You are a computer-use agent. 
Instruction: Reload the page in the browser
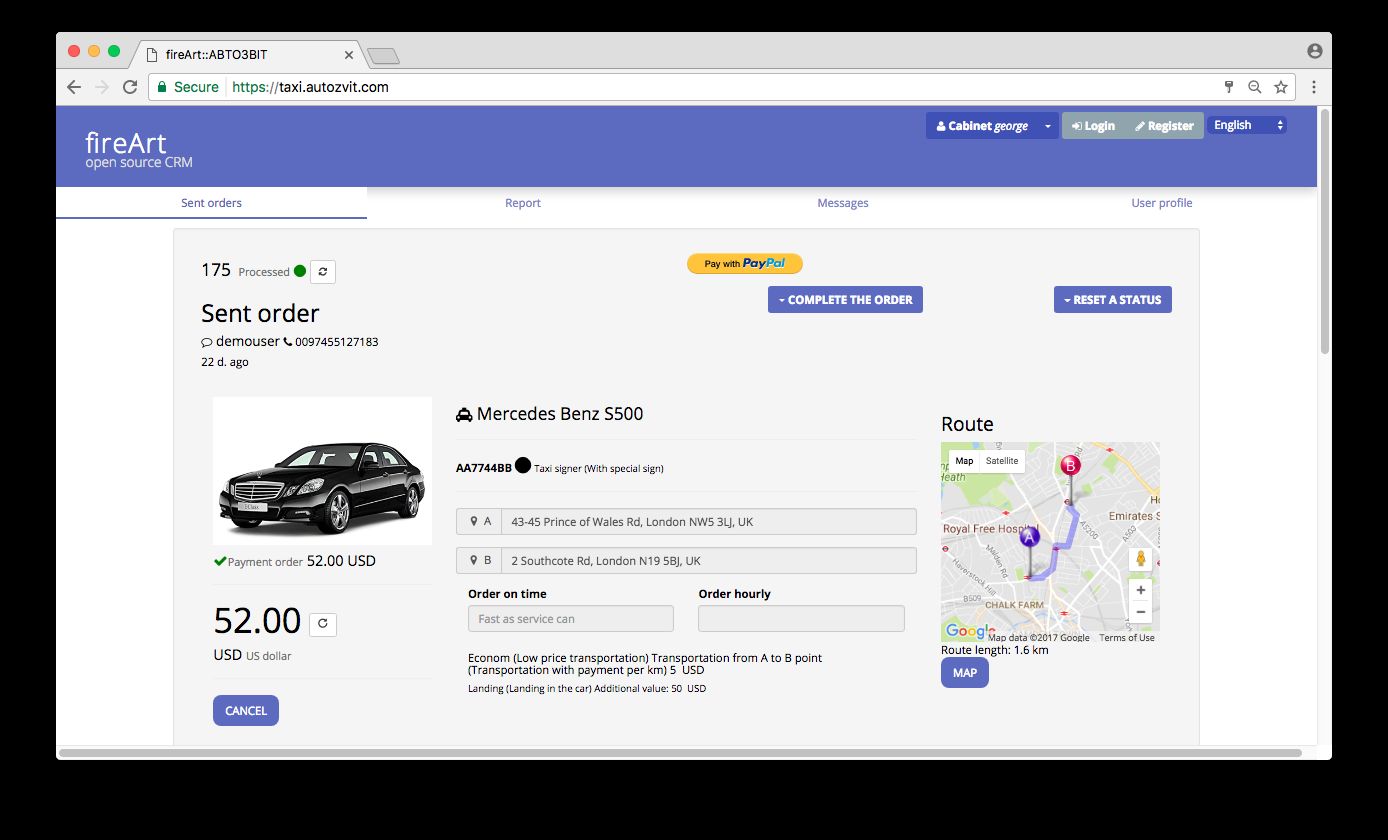tap(130, 87)
